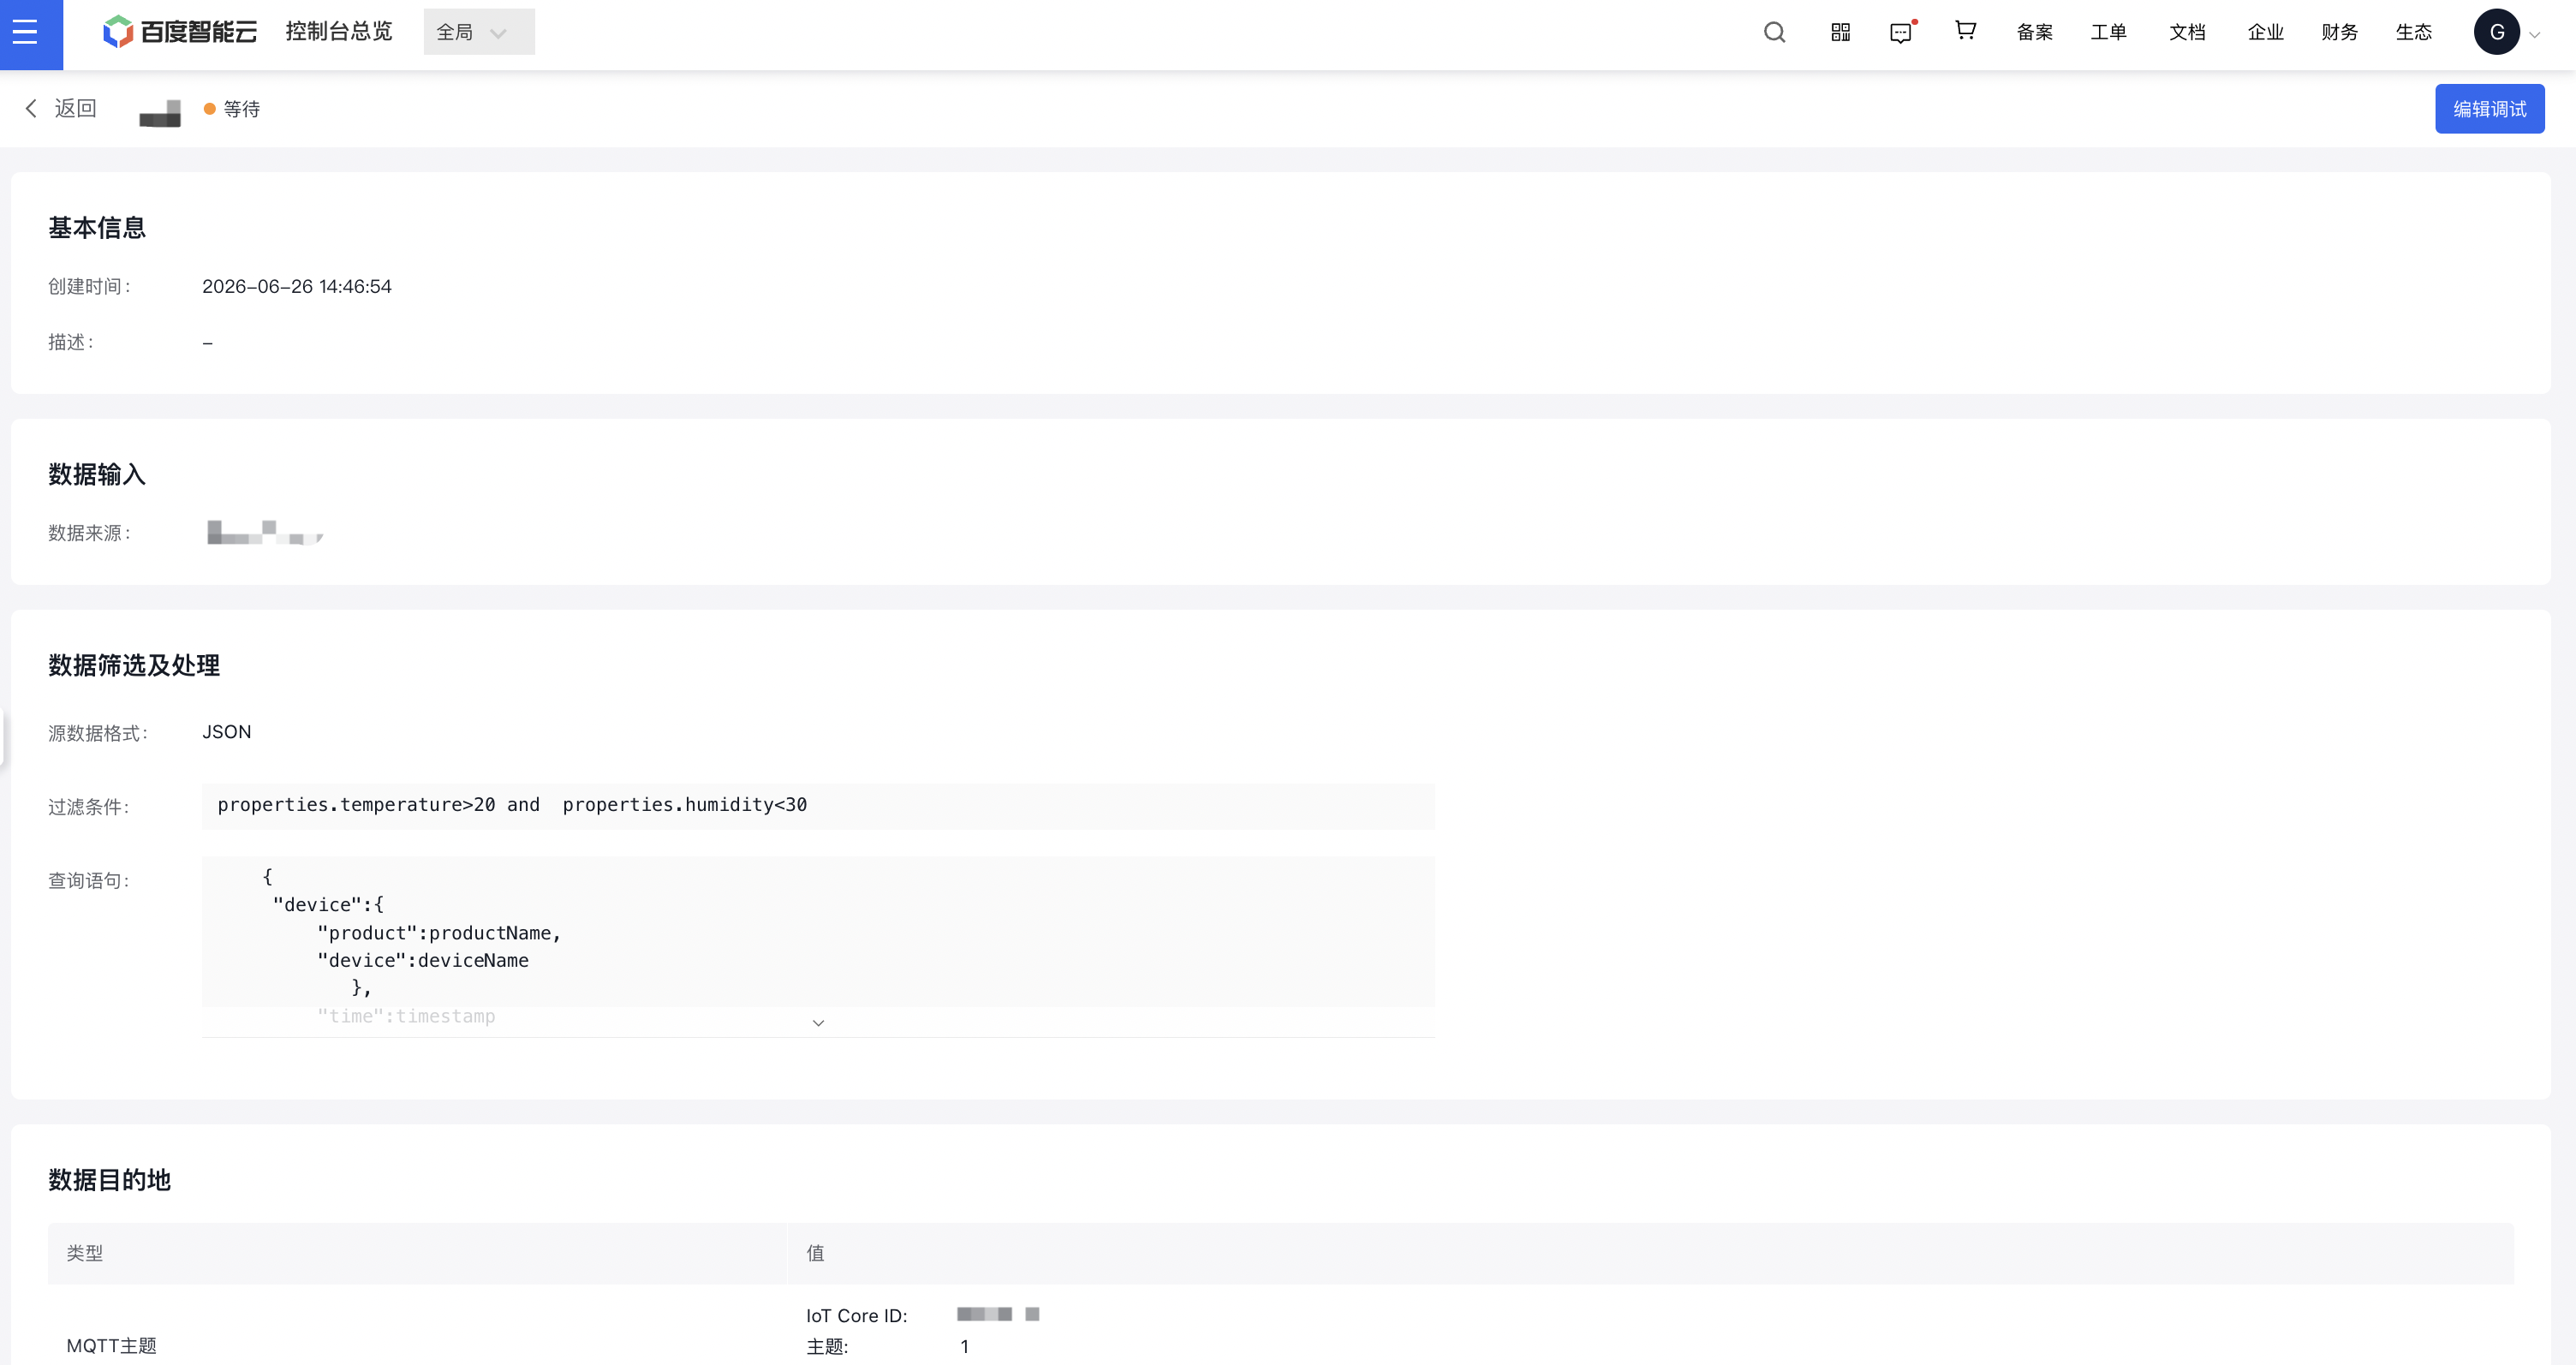Click the MQTT主题 table cell

[x=111, y=1346]
